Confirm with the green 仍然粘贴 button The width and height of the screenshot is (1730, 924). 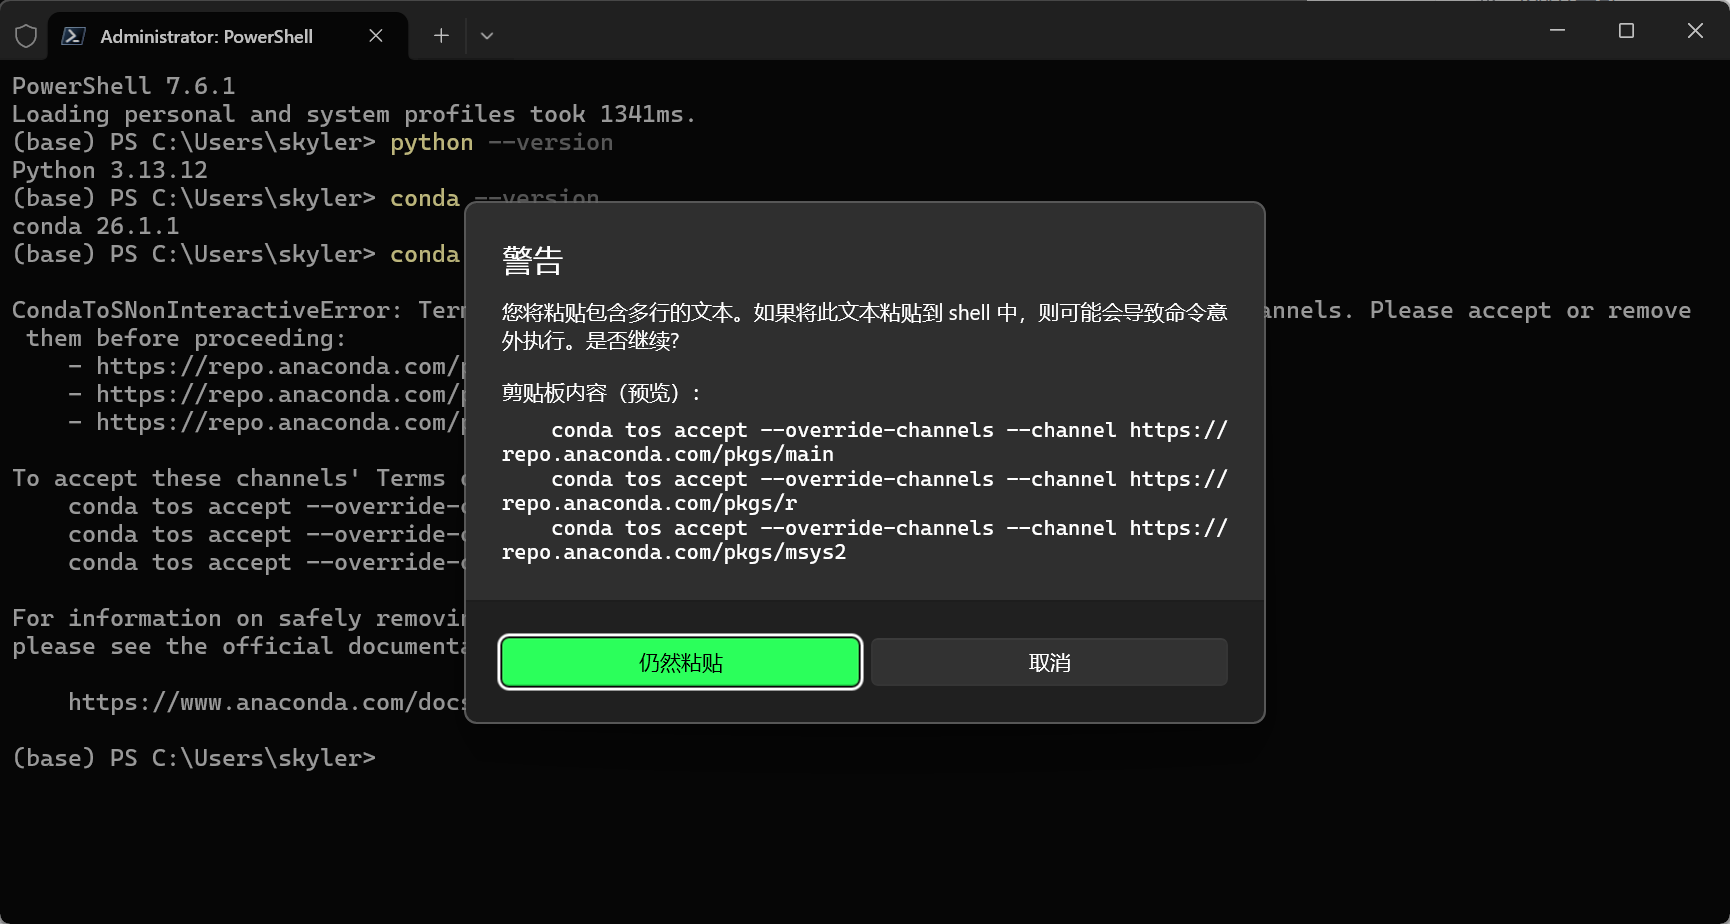click(x=680, y=662)
